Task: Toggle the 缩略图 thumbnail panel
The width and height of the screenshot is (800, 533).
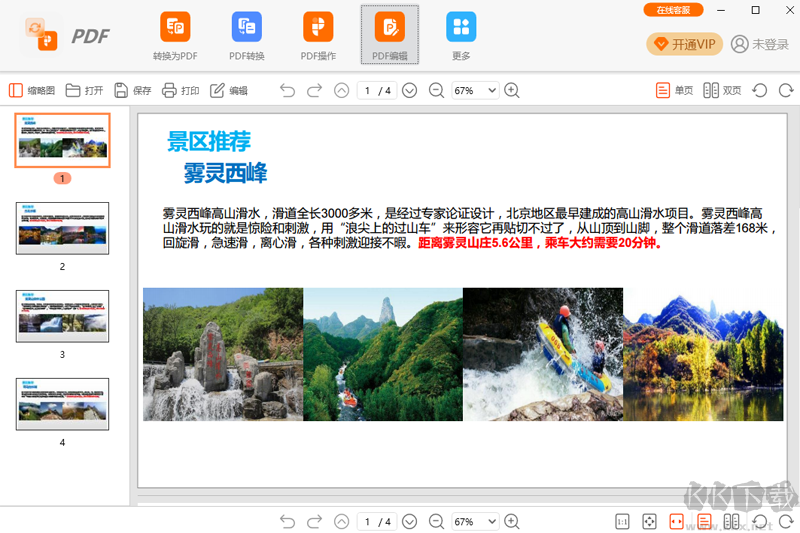Action: coord(32,91)
